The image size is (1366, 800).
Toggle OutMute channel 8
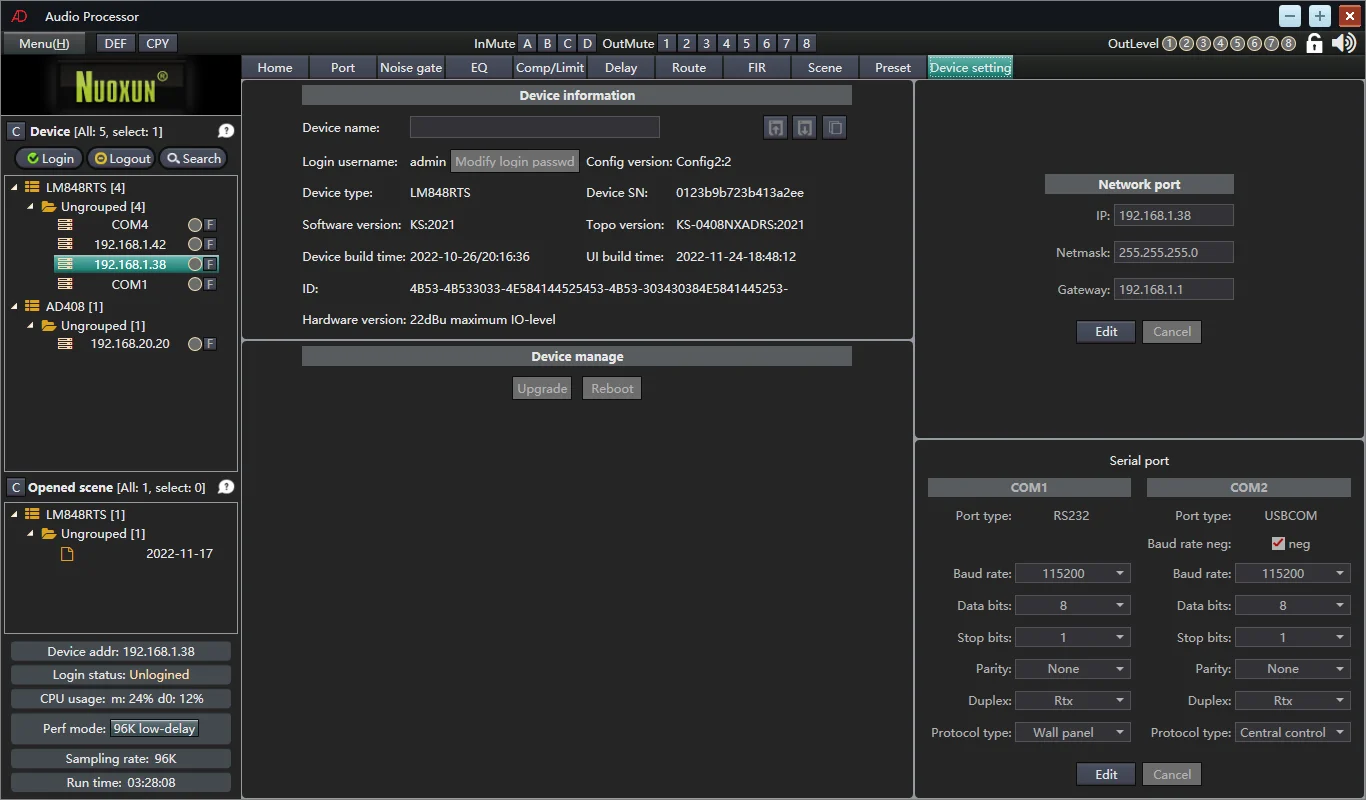coord(806,43)
